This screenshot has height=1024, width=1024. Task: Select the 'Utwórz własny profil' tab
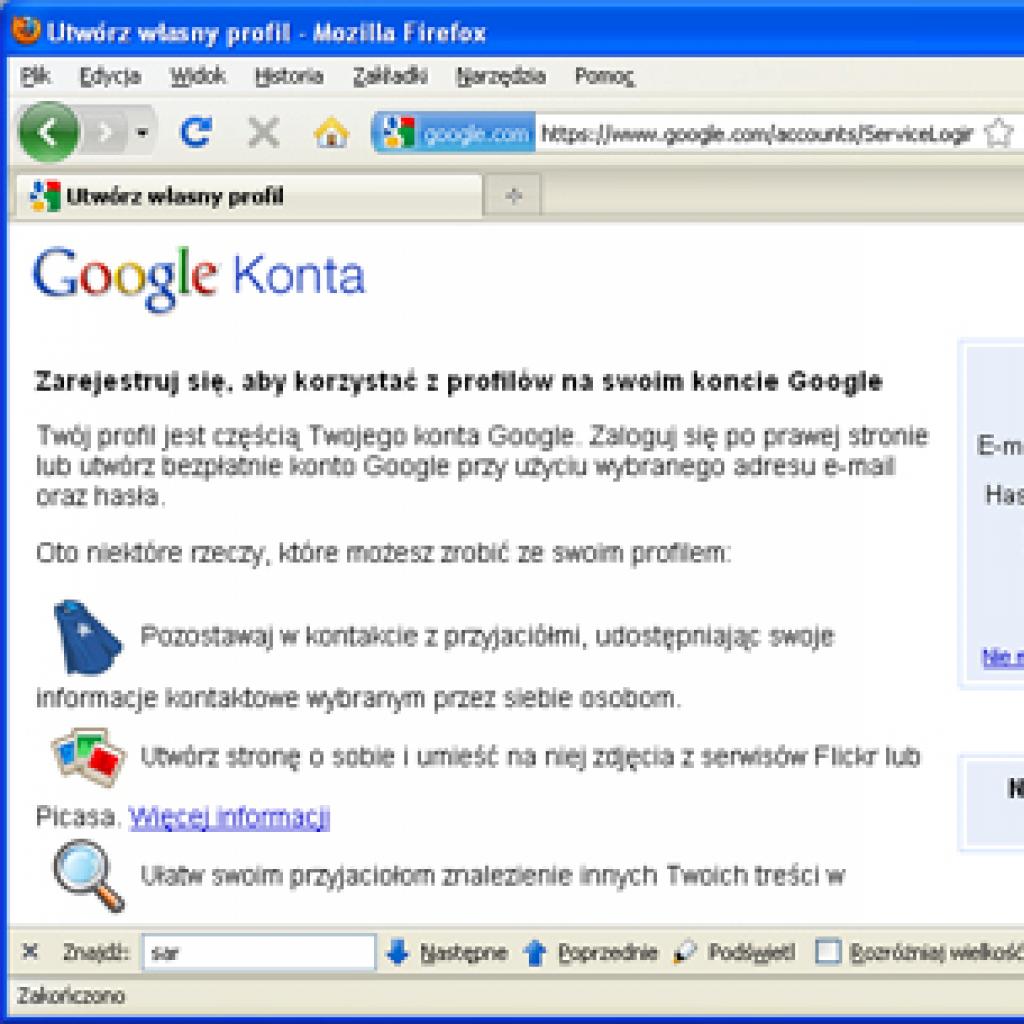[x=249, y=196]
